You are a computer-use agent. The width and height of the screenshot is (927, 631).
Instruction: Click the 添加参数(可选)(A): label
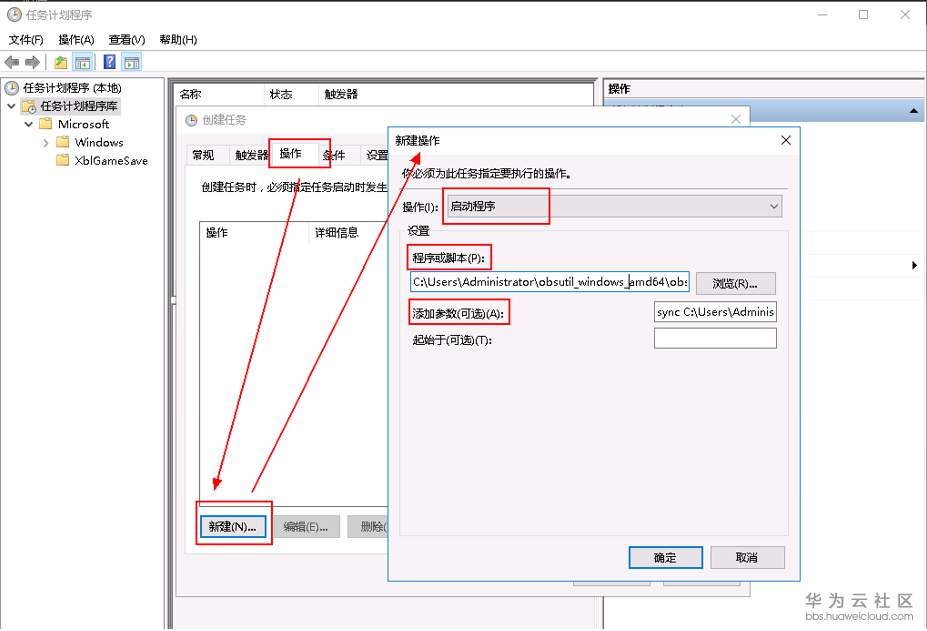(x=458, y=313)
